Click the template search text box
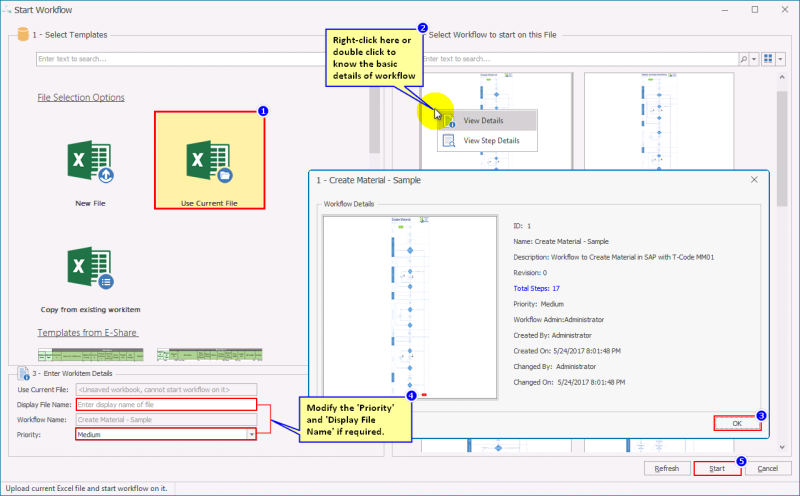Screen dimensions: 800x496 coord(200,59)
